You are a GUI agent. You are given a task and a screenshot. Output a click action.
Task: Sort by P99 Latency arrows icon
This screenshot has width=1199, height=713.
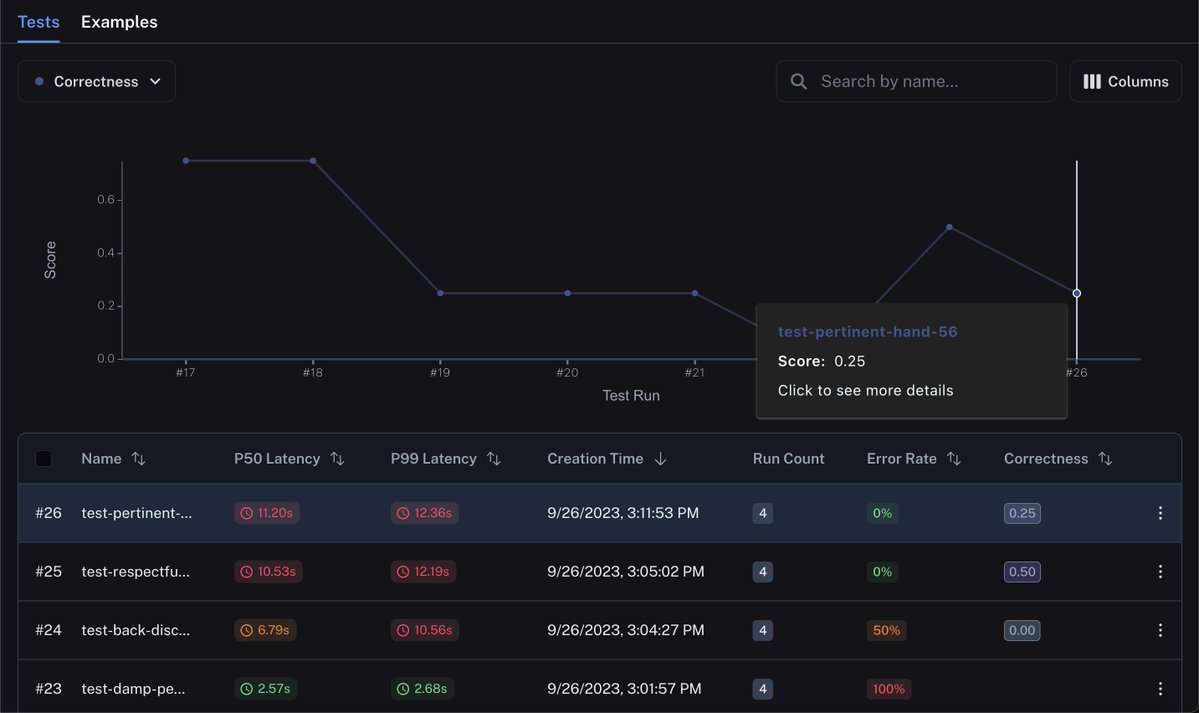(494, 458)
